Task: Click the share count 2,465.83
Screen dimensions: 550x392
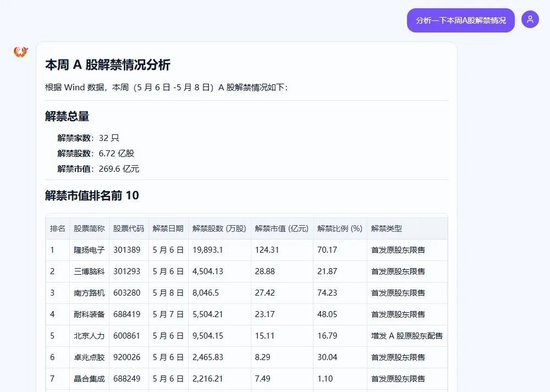Action: click(208, 357)
